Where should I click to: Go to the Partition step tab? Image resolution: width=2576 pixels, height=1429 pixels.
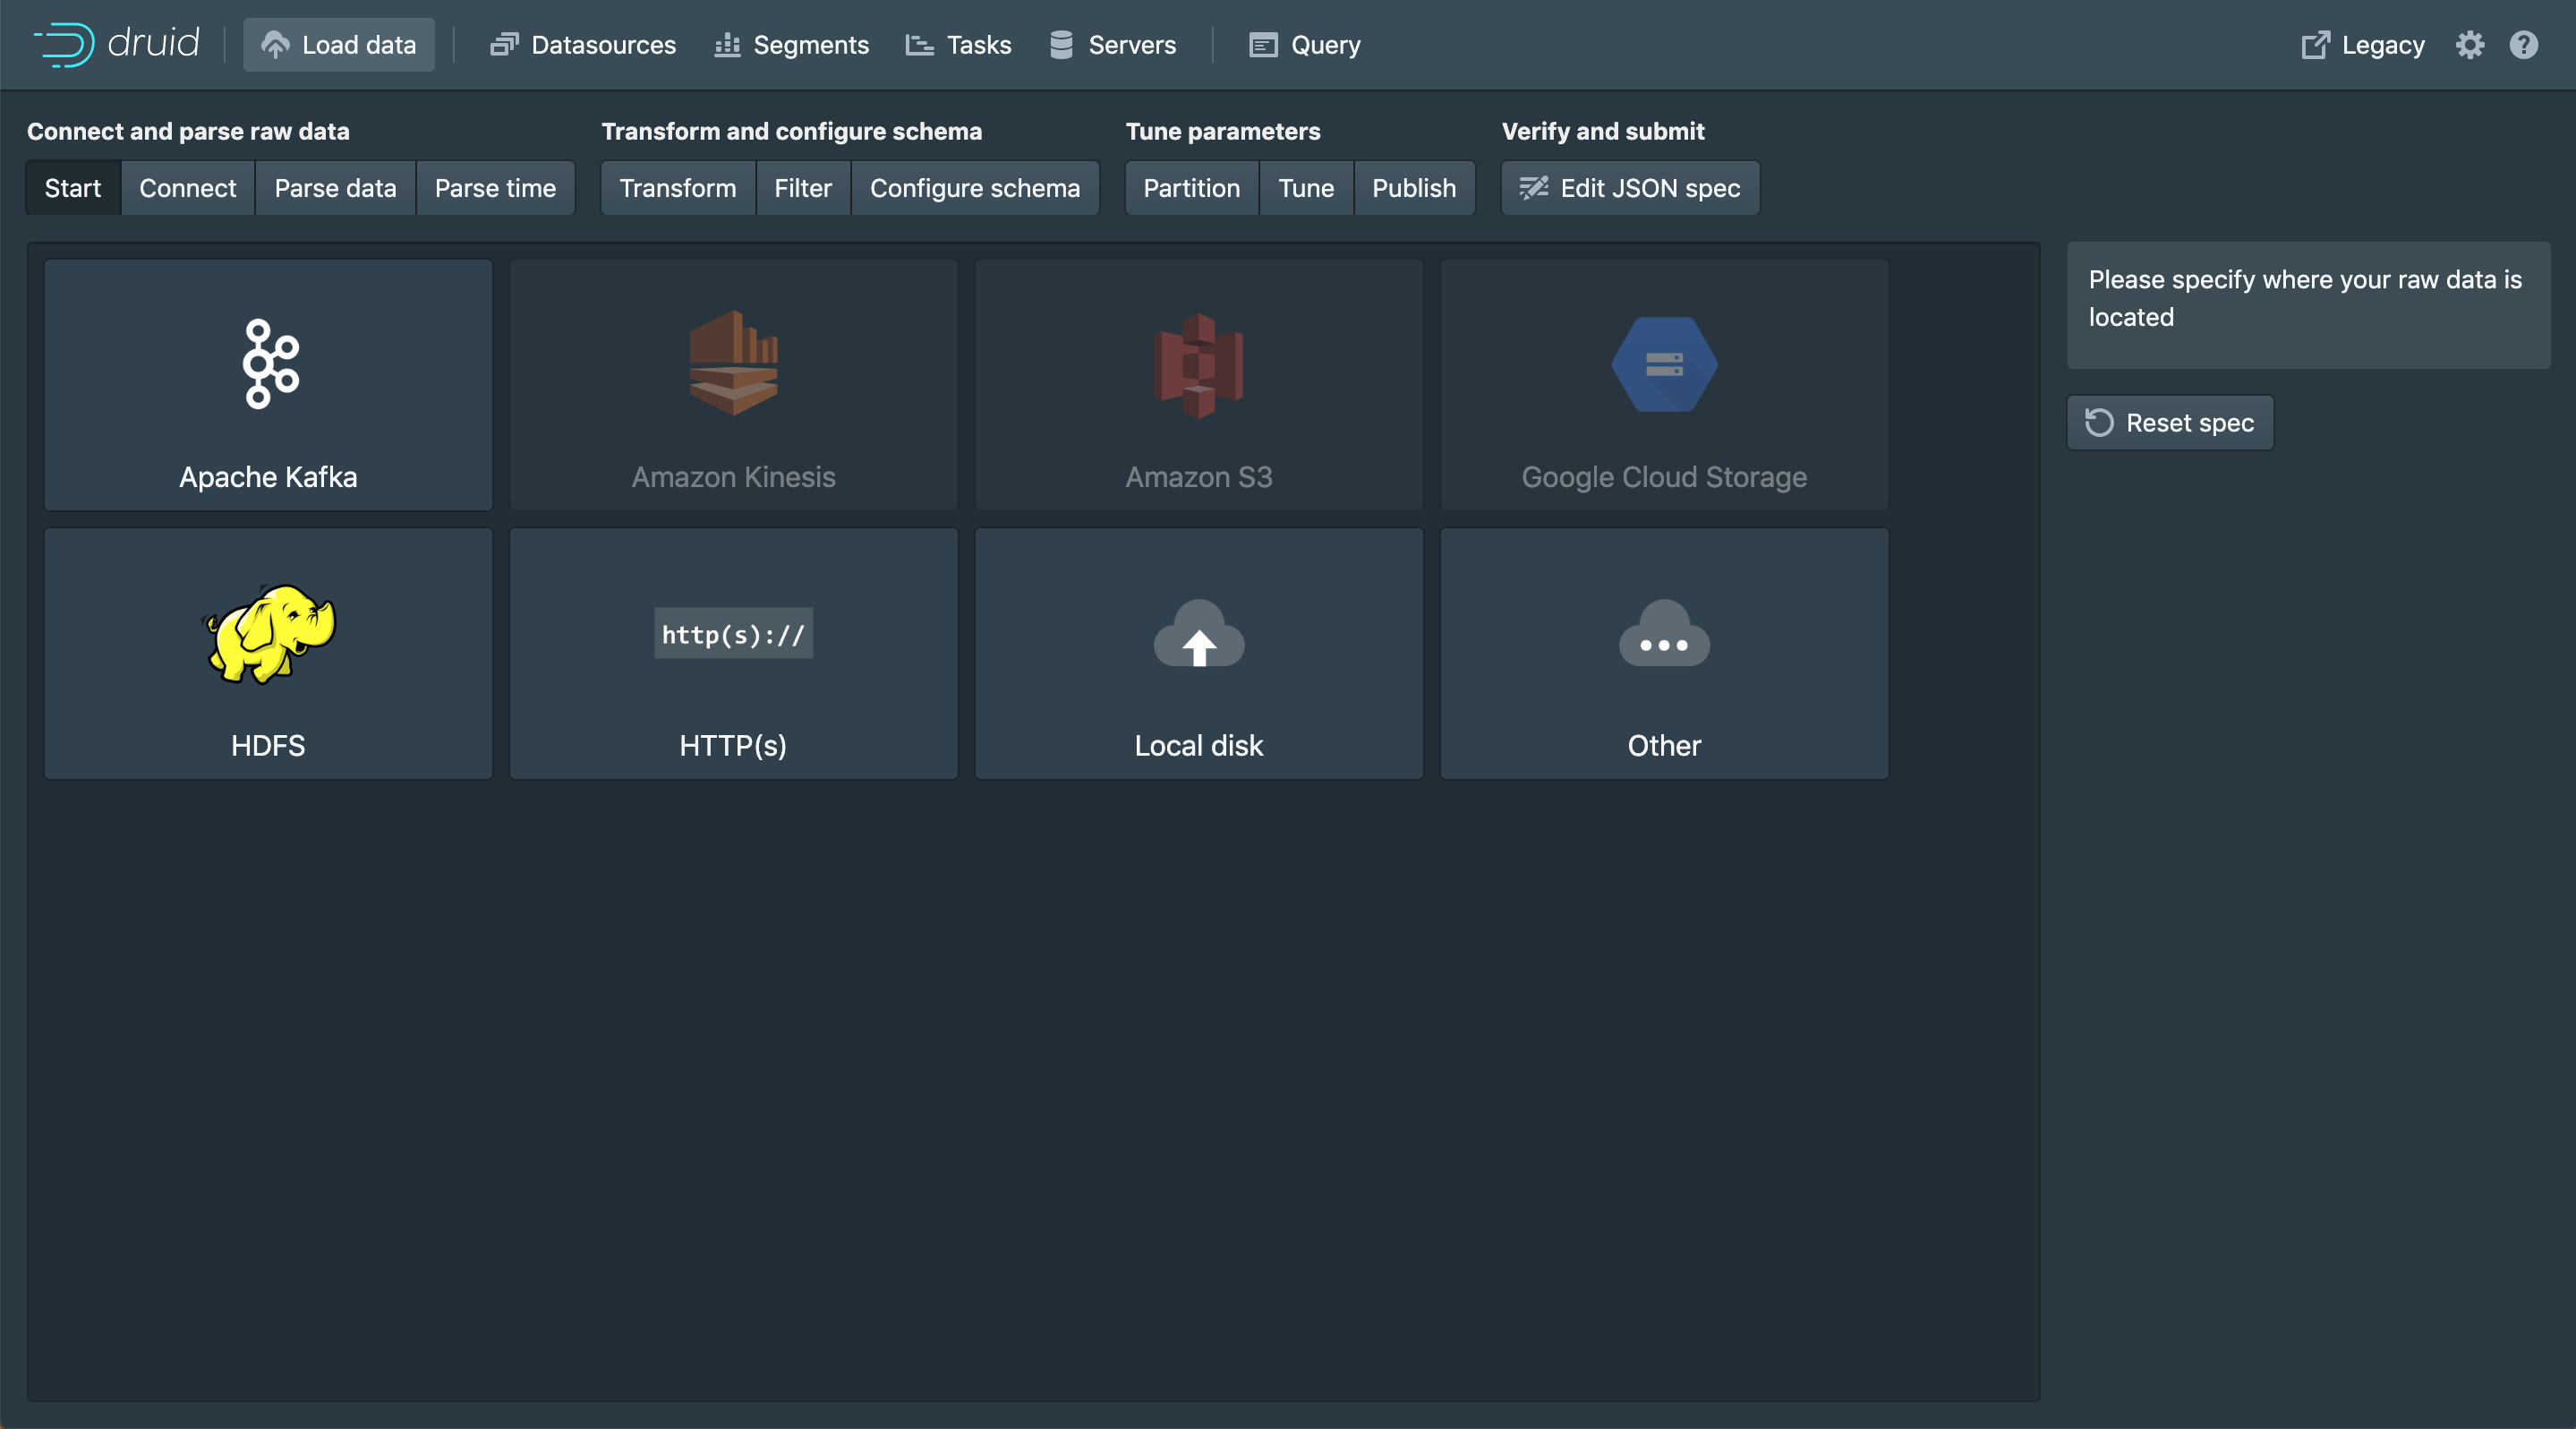point(1191,188)
